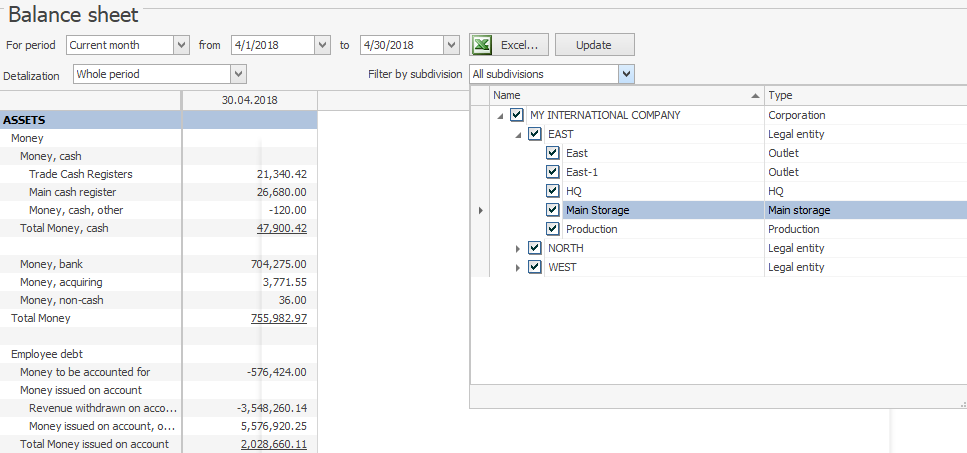Open the Filter by subdivision dropdown

(626, 74)
